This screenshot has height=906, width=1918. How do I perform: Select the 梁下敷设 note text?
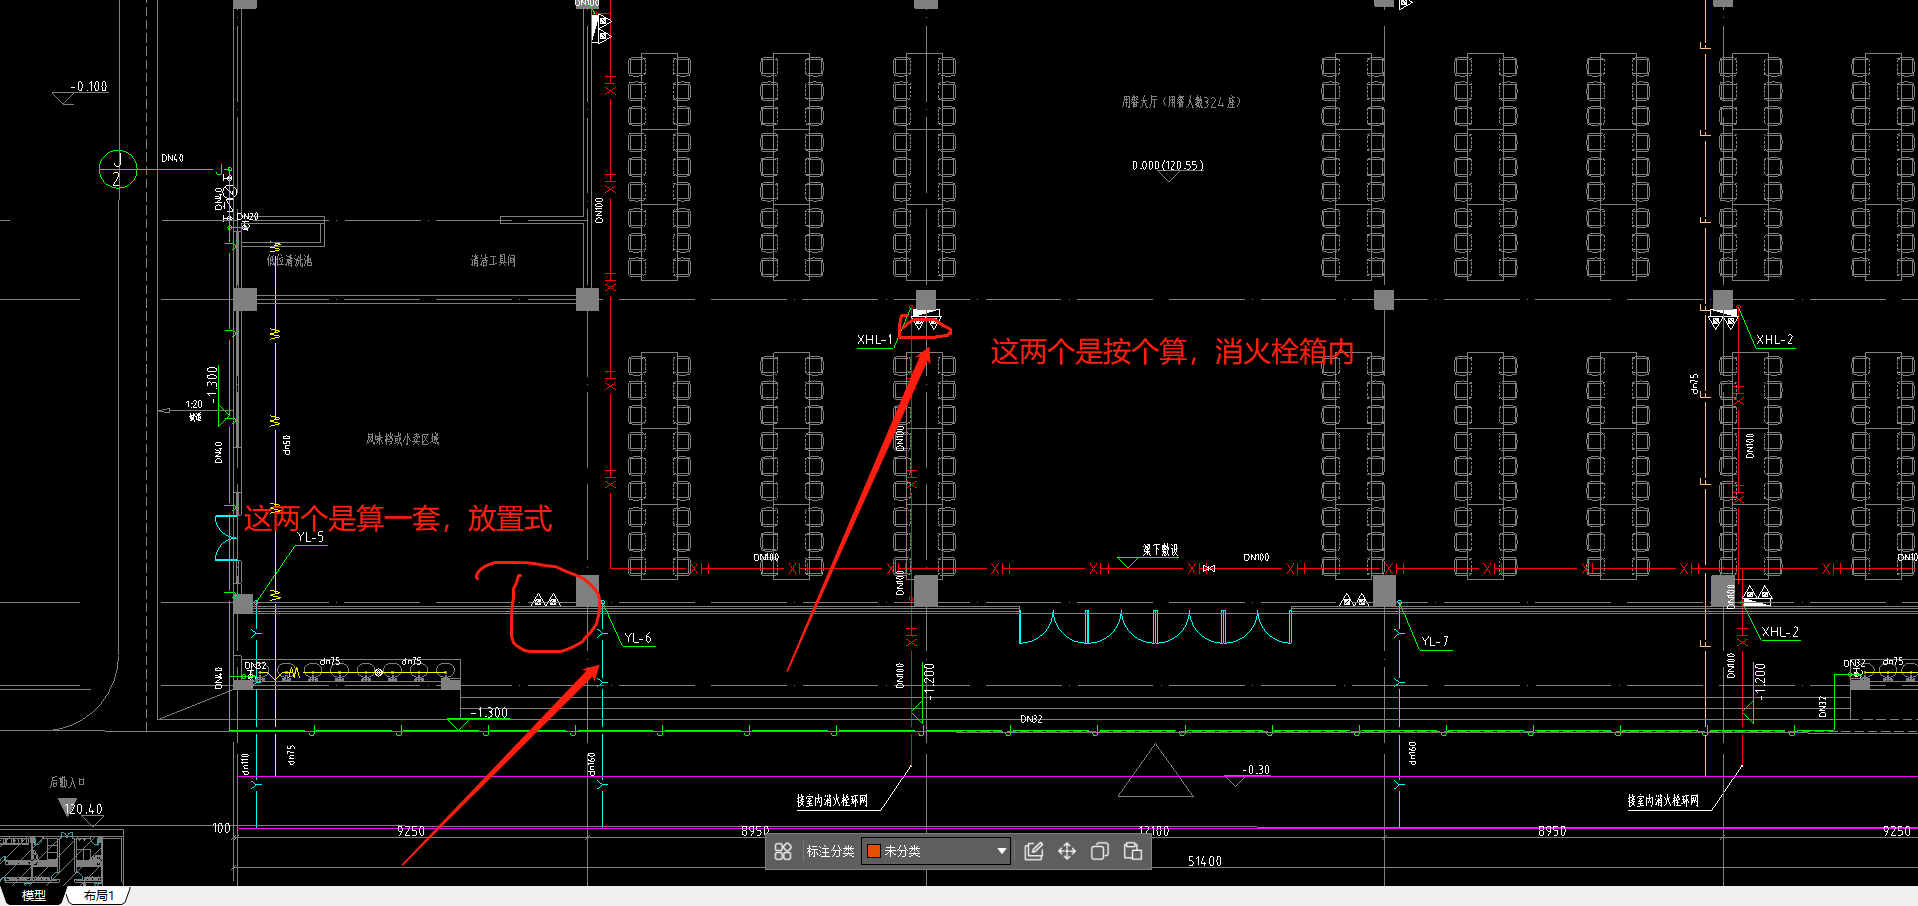point(1161,550)
